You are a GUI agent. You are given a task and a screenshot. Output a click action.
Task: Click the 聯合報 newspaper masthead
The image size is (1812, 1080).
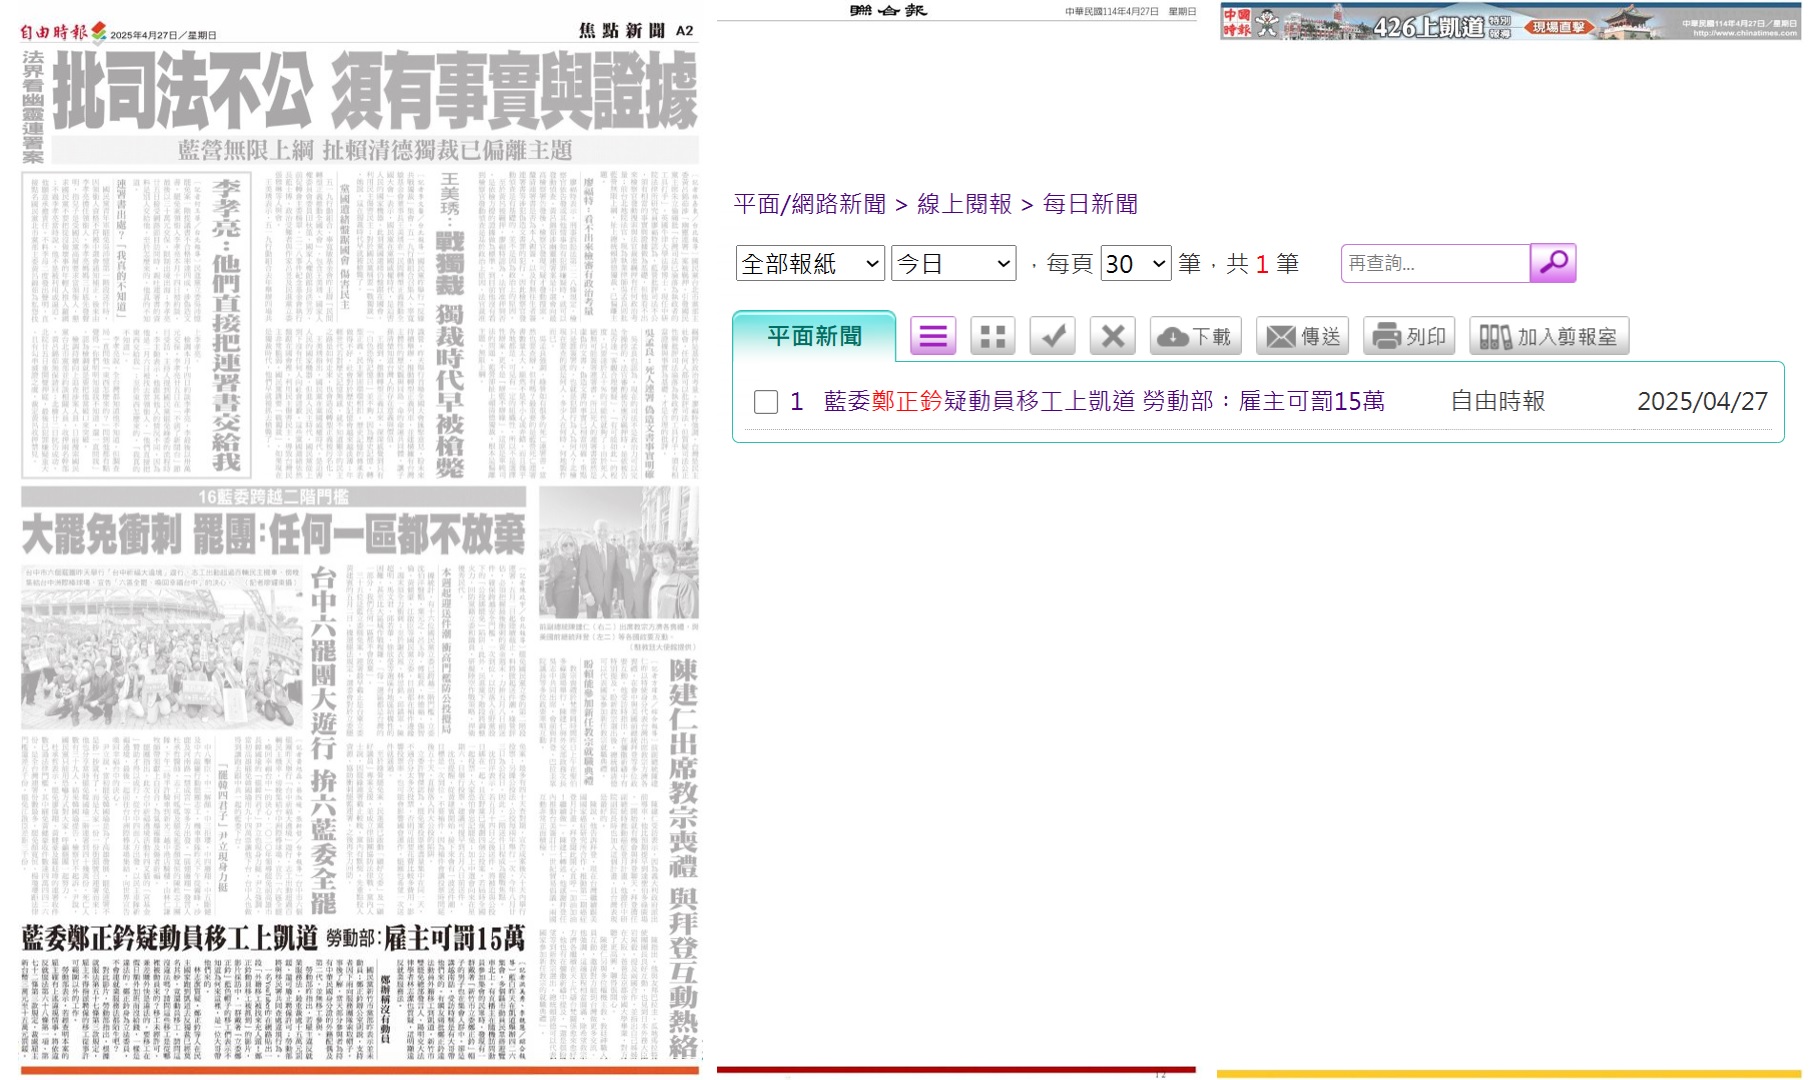[888, 10]
